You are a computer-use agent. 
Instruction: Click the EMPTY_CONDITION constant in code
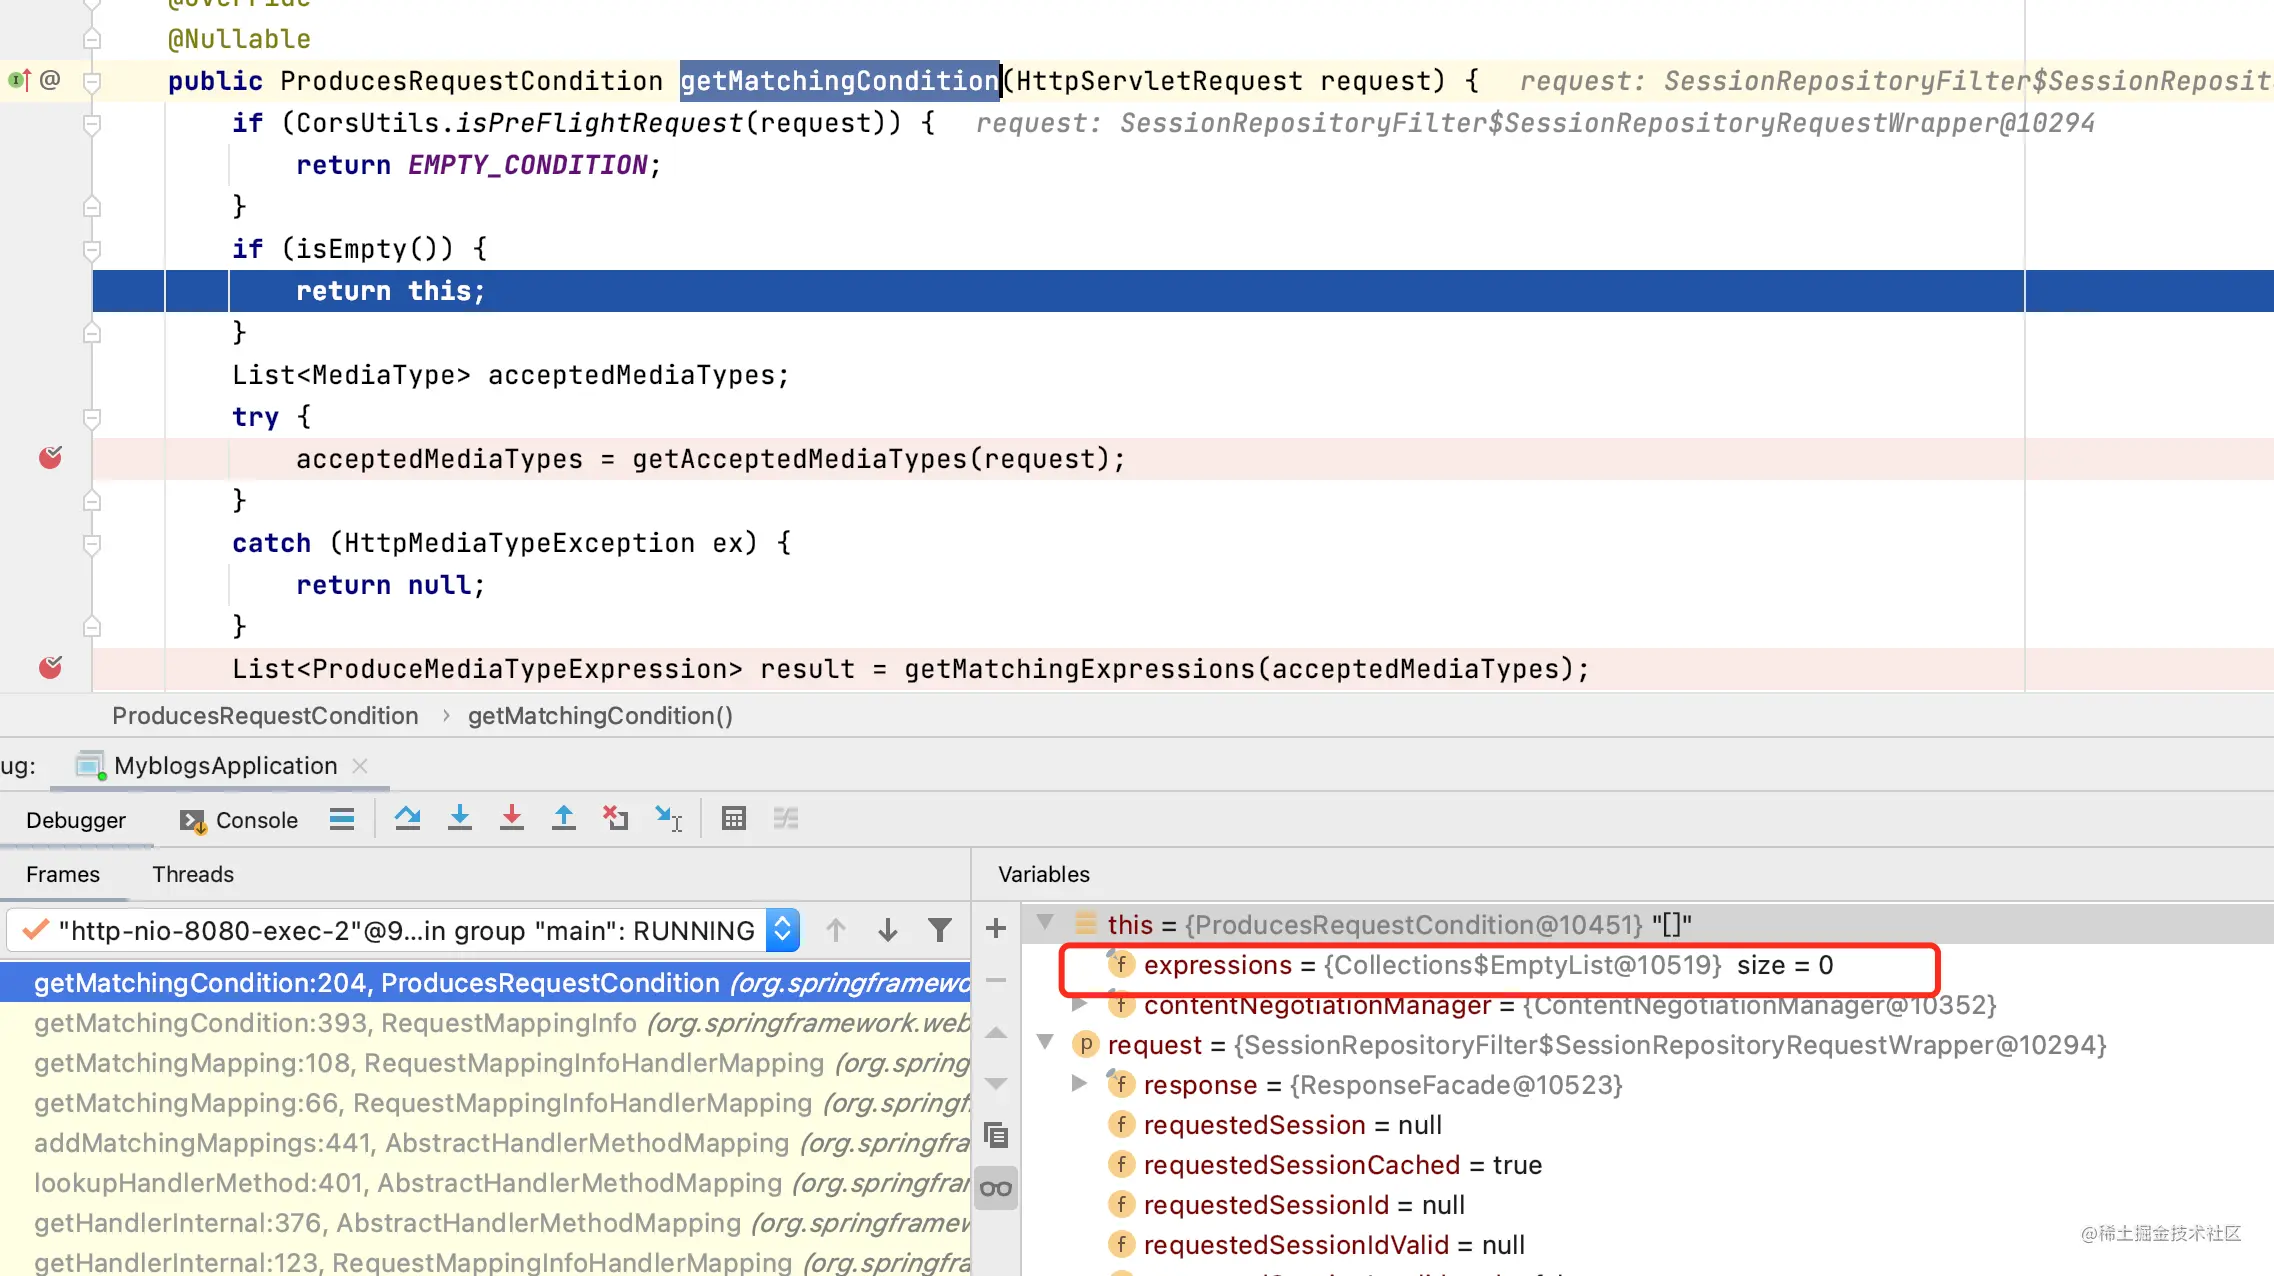pos(527,165)
